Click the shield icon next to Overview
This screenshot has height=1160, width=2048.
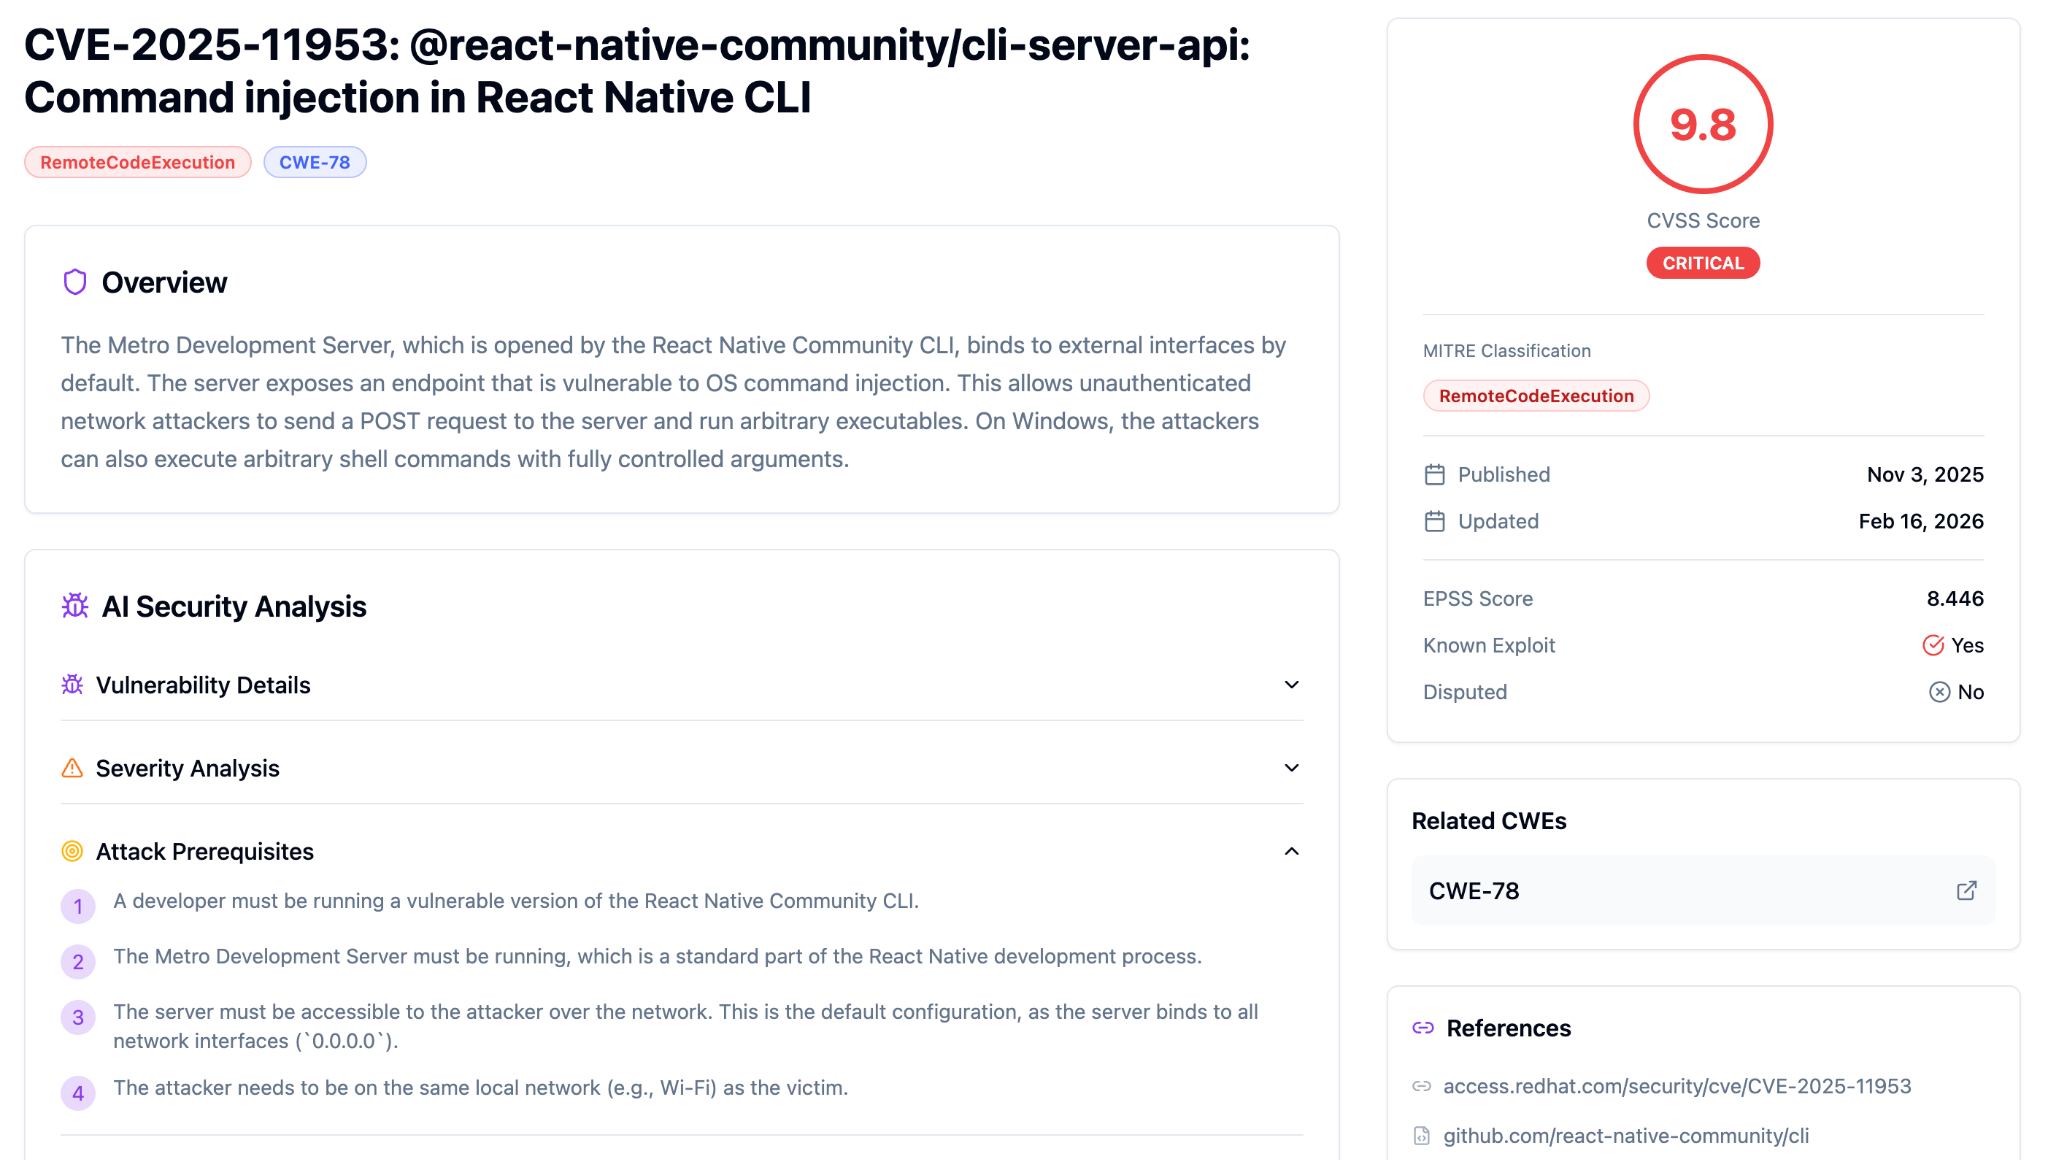[x=75, y=282]
